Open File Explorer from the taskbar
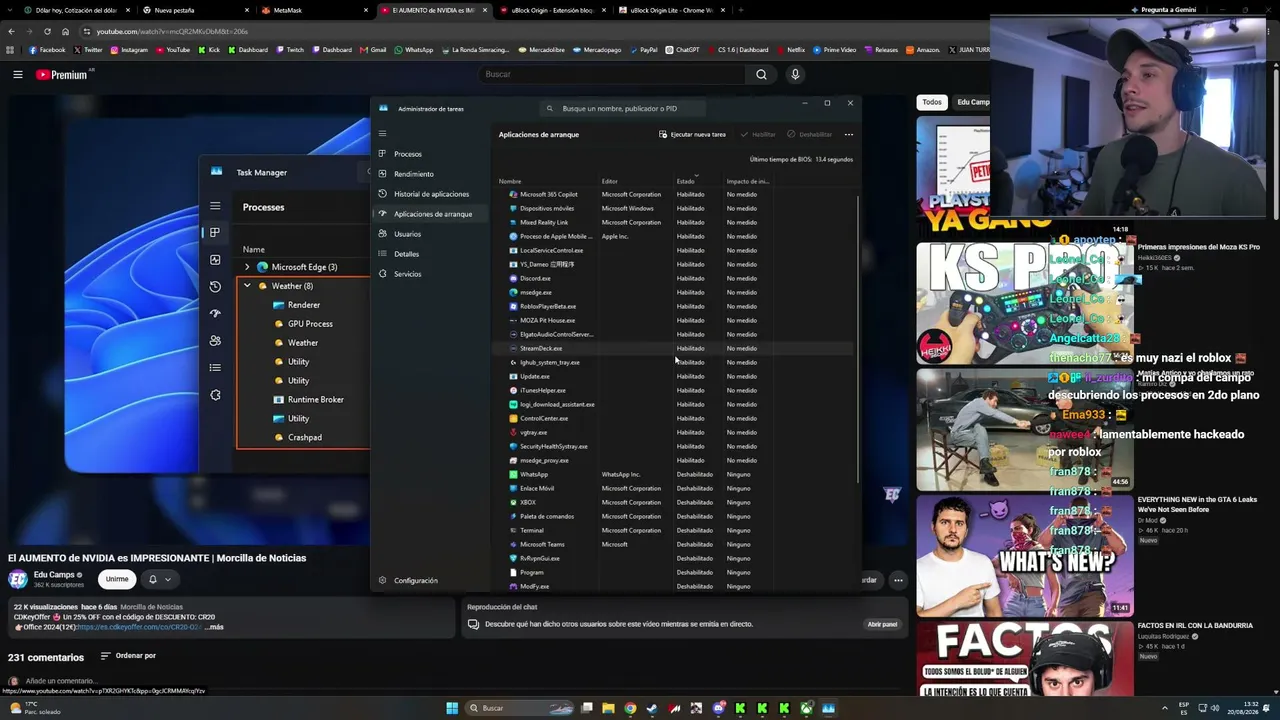 click(608, 708)
